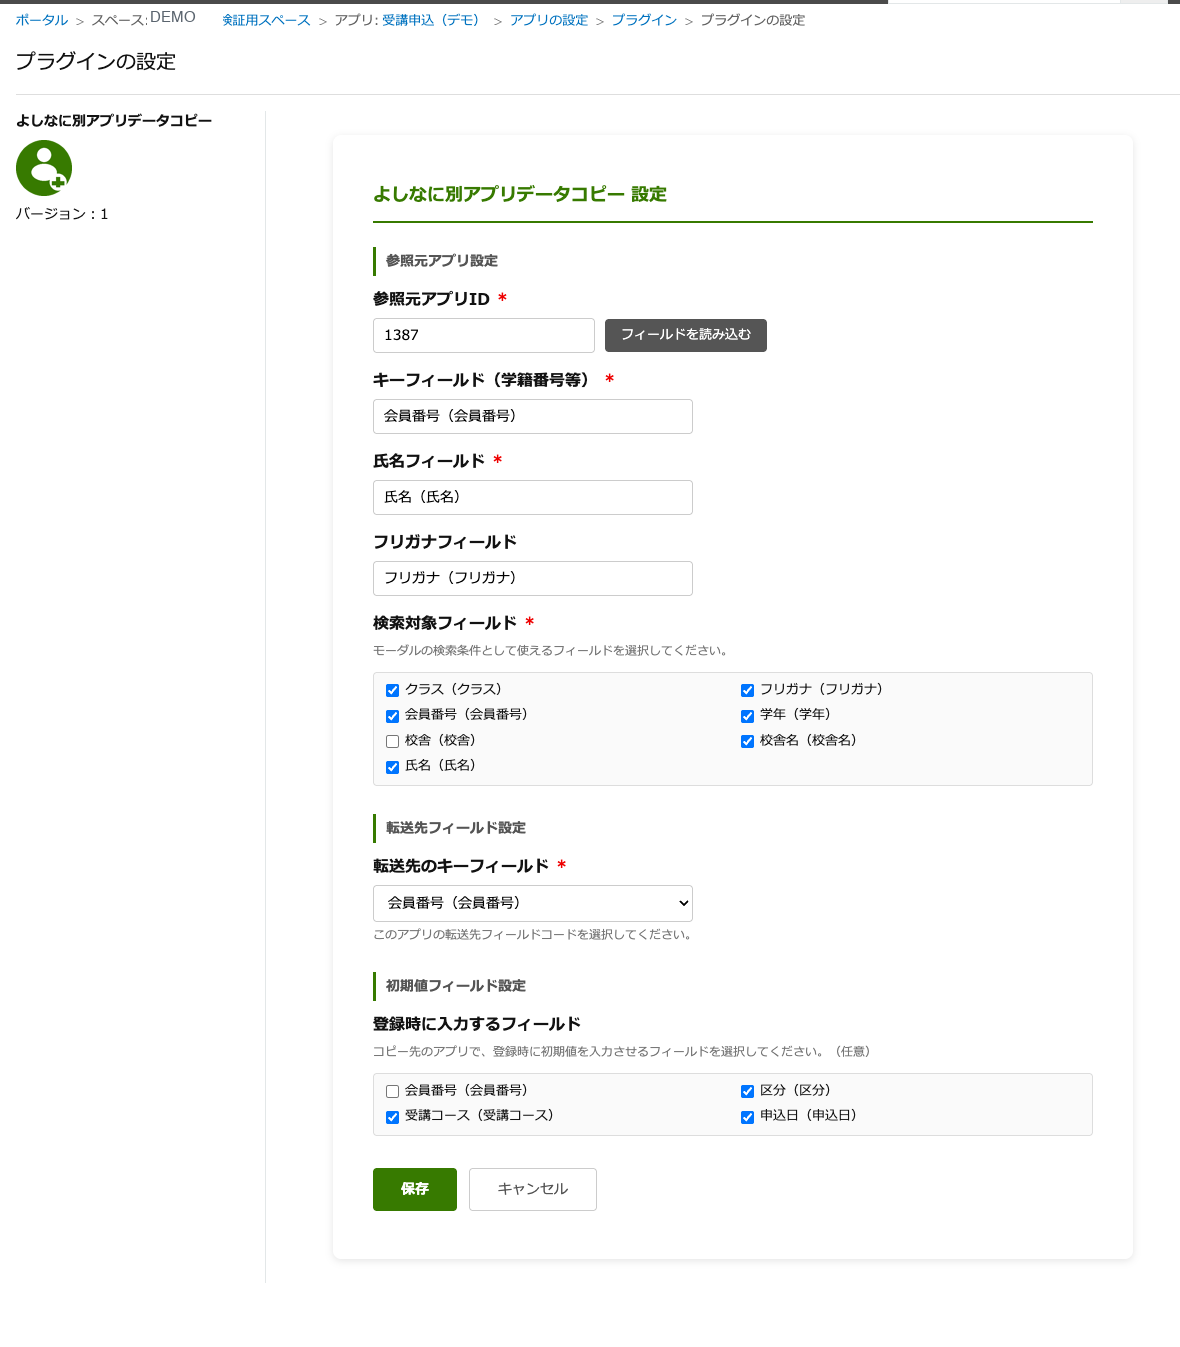This screenshot has height=1347, width=1180.
Task: Toggle the 受講コース（受講コース） checkbox
Action: click(392, 1117)
